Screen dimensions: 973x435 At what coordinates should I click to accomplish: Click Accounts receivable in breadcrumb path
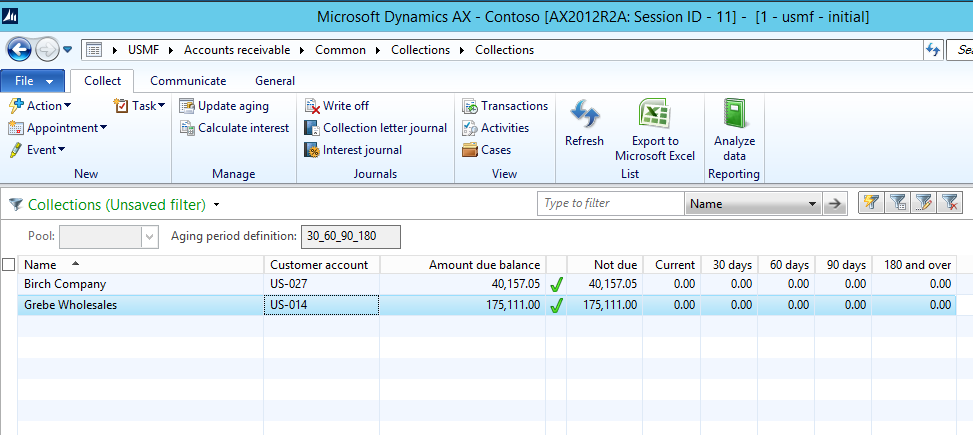(x=235, y=50)
